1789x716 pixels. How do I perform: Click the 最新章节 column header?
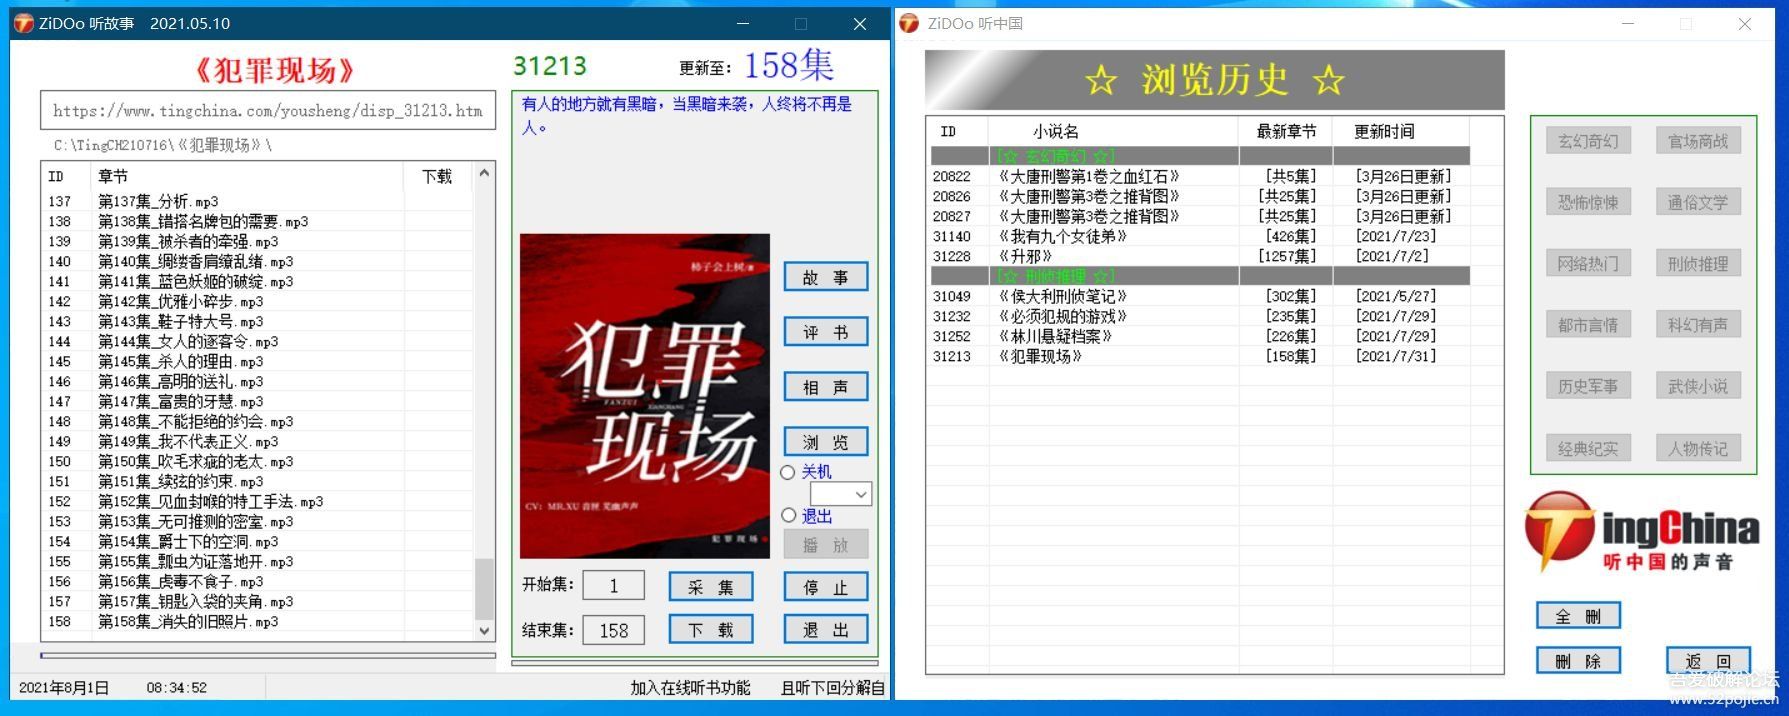click(x=1286, y=131)
